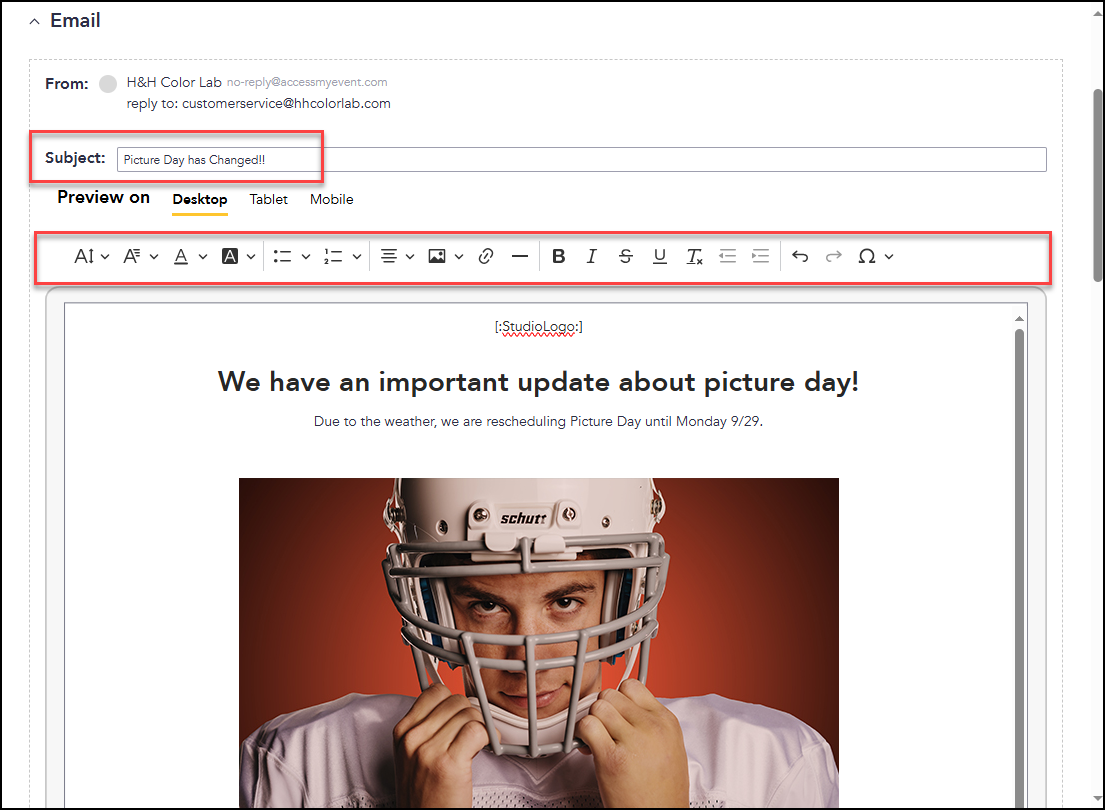Image resolution: width=1105 pixels, height=810 pixels.
Task: Expand the special characters omega dropdown
Action: click(876, 257)
